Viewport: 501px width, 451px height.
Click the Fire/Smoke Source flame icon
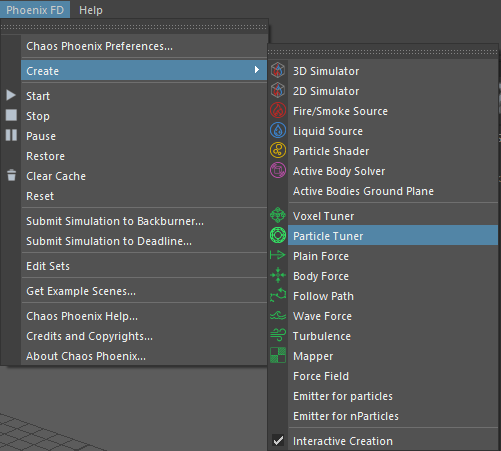click(278, 110)
